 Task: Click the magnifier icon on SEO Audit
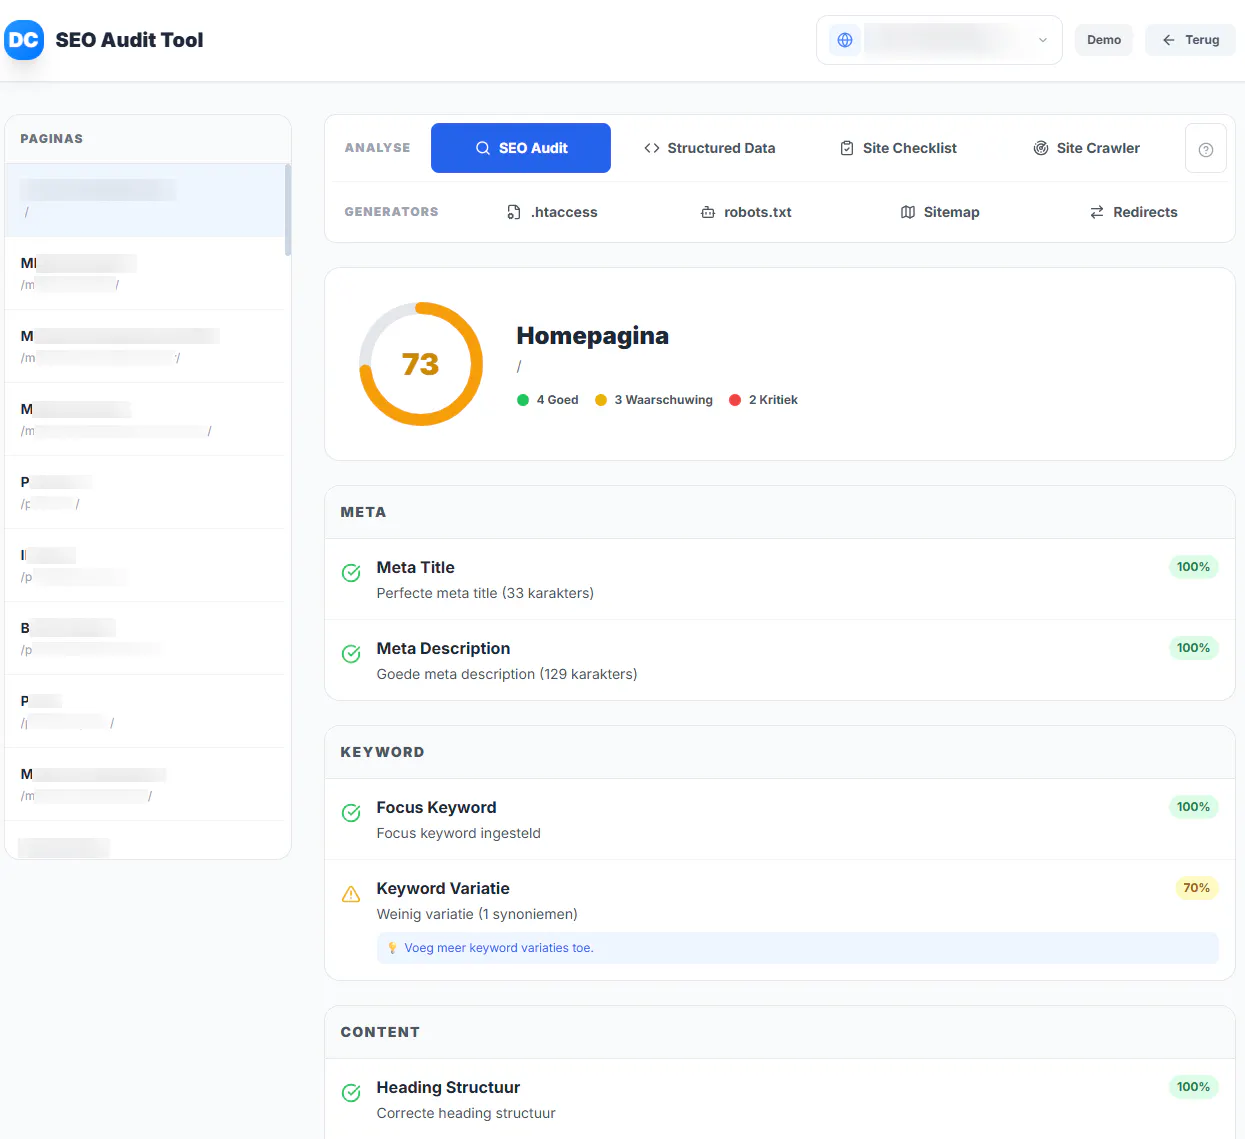(x=483, y=148)
